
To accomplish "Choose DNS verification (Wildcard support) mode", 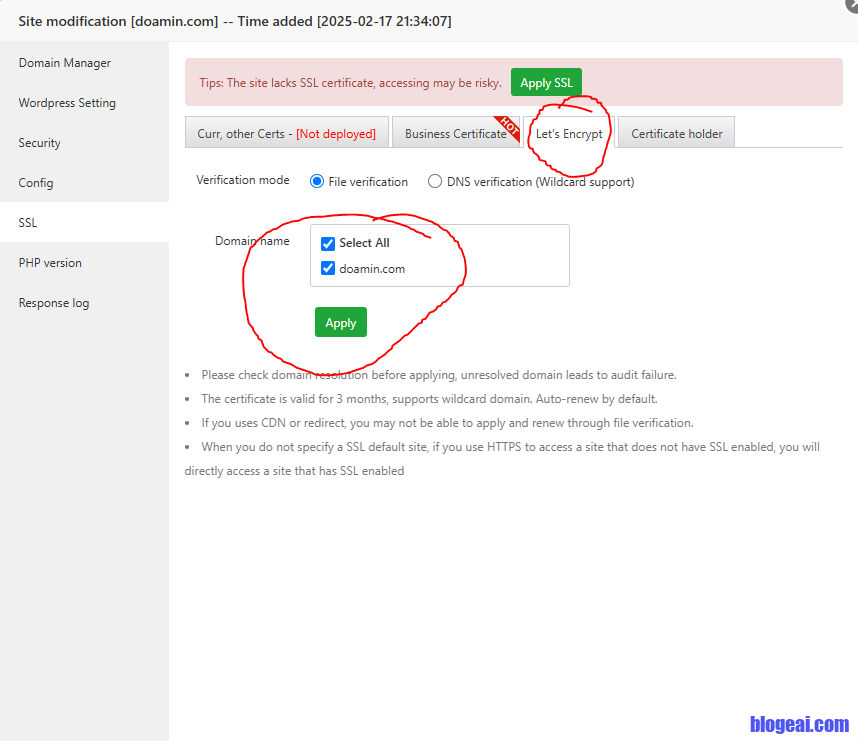I will tap(435, 182).
